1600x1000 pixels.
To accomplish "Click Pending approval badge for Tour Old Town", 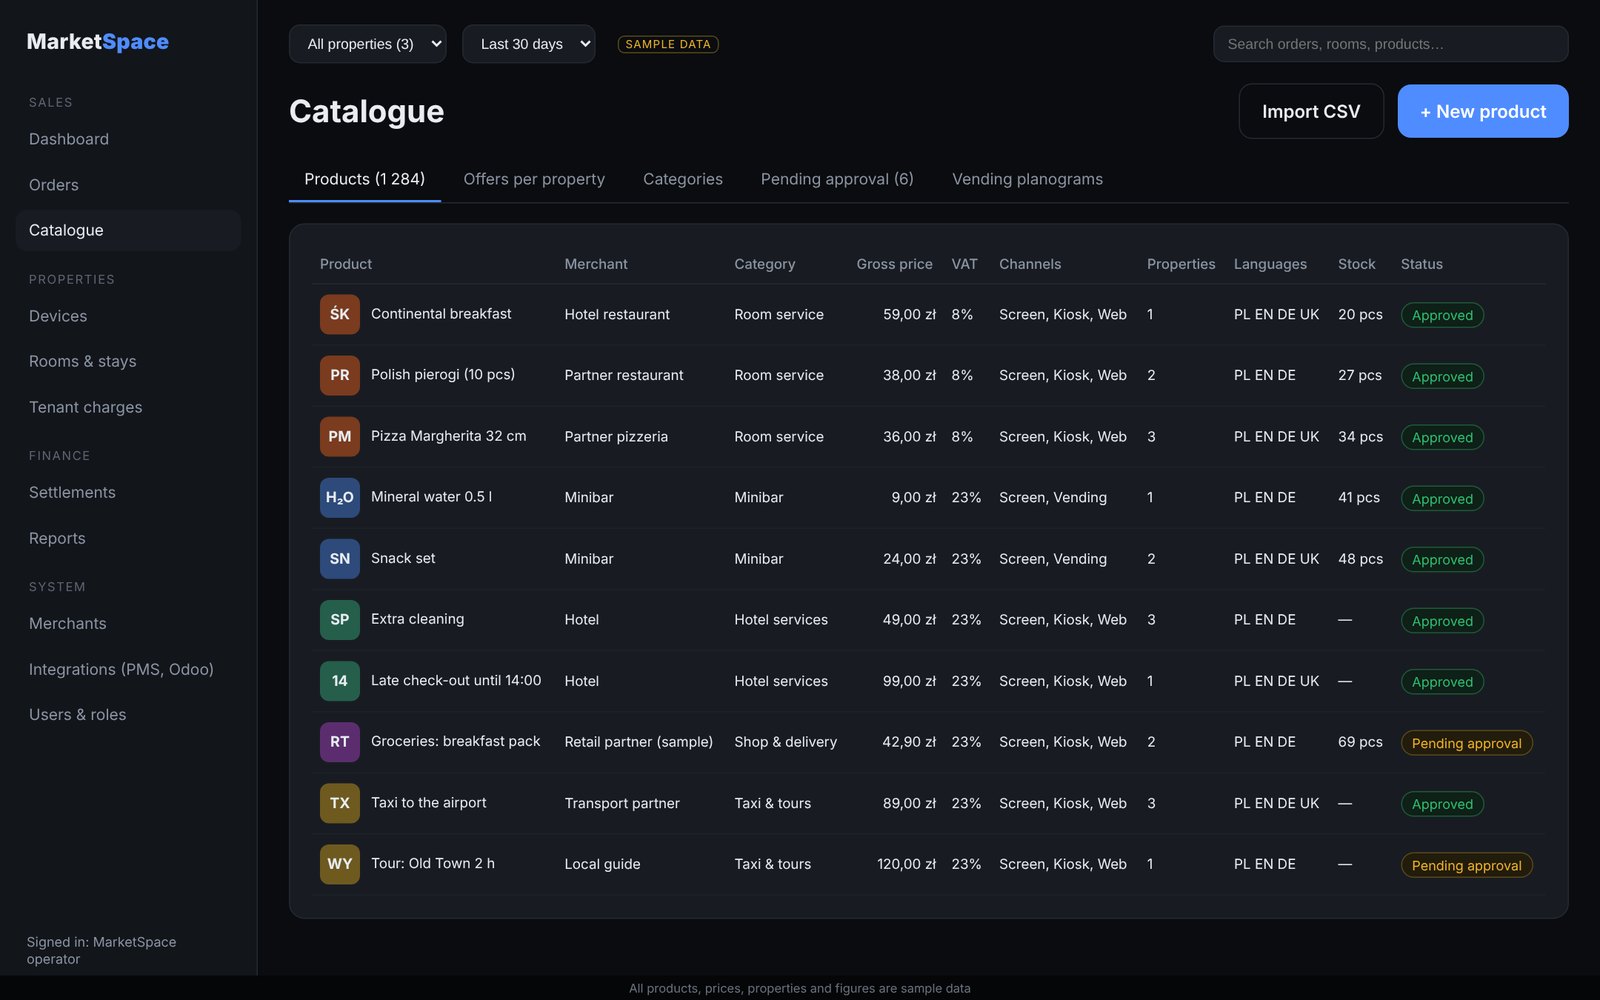I will (1466, 865).
